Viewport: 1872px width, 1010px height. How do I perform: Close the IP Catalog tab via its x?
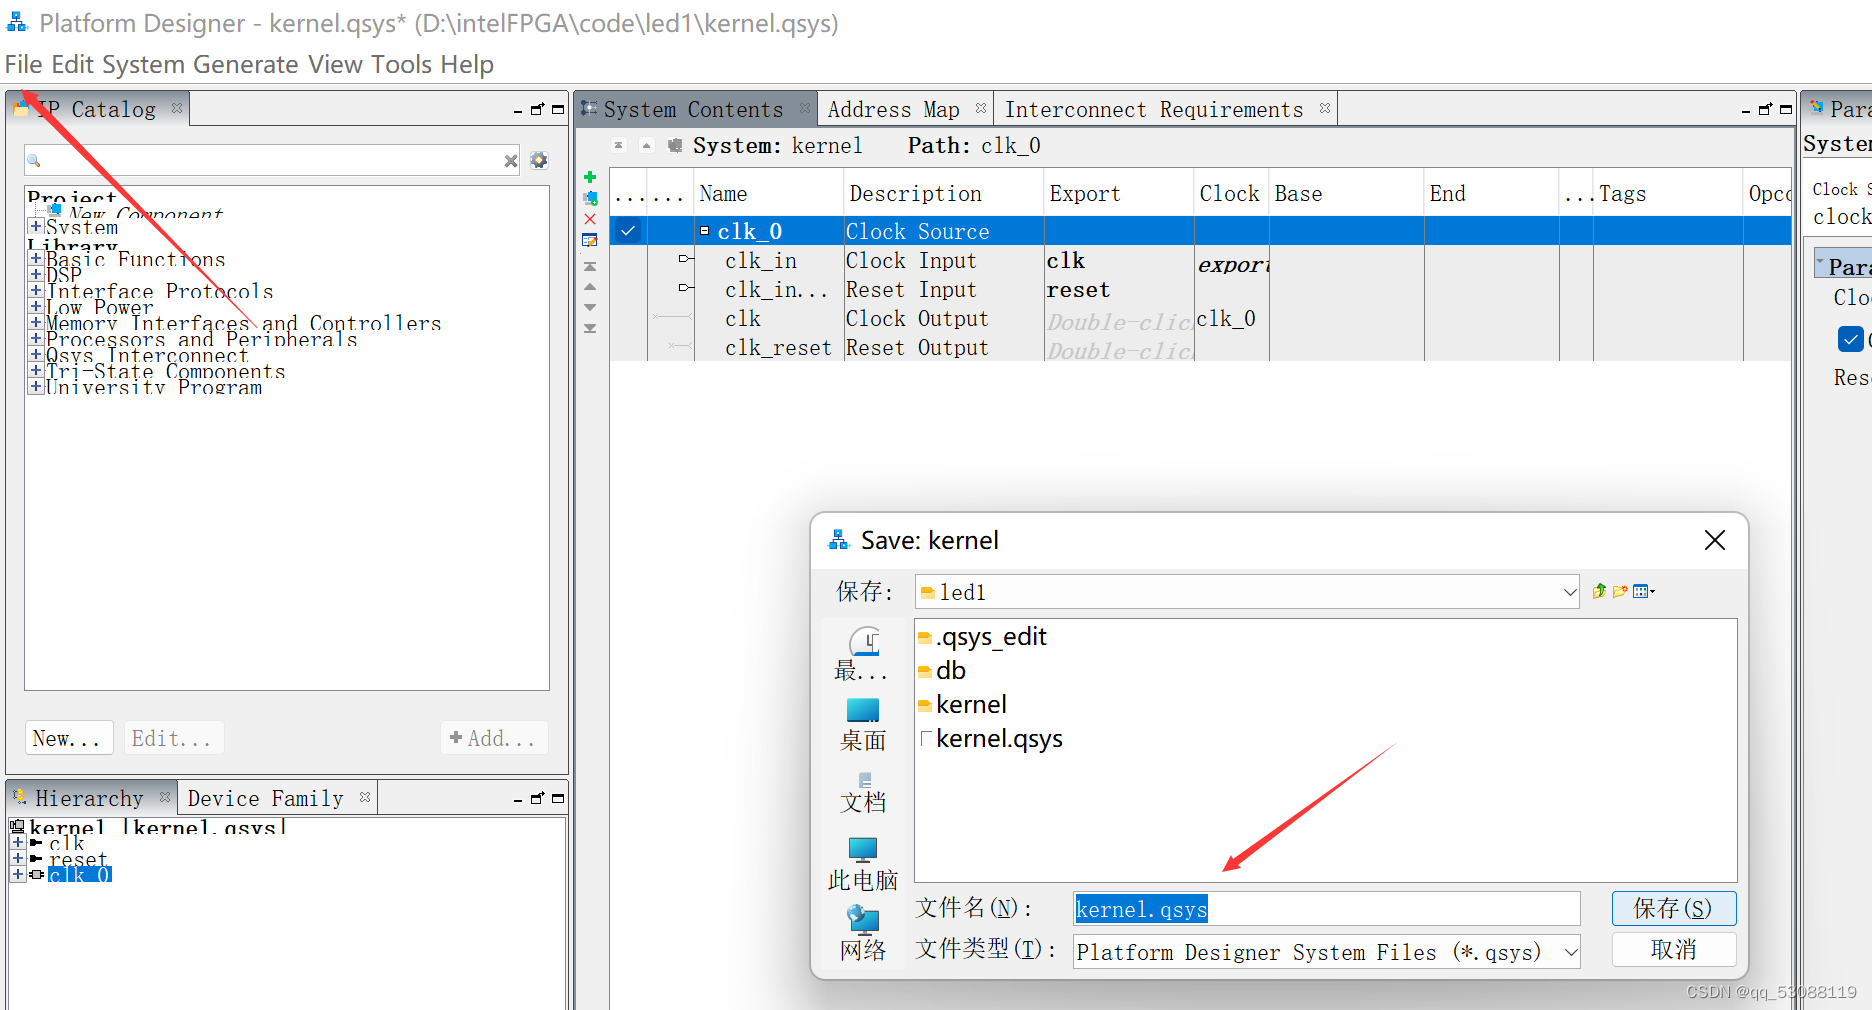coord(177,108)
